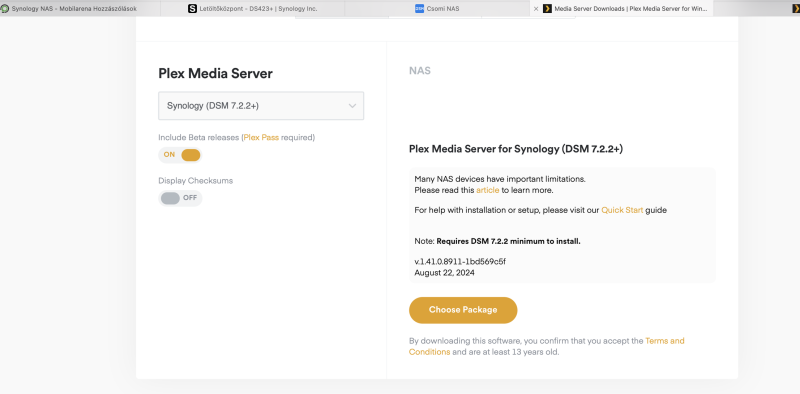Click the version number v.1.41.0.8911 text

460,262
